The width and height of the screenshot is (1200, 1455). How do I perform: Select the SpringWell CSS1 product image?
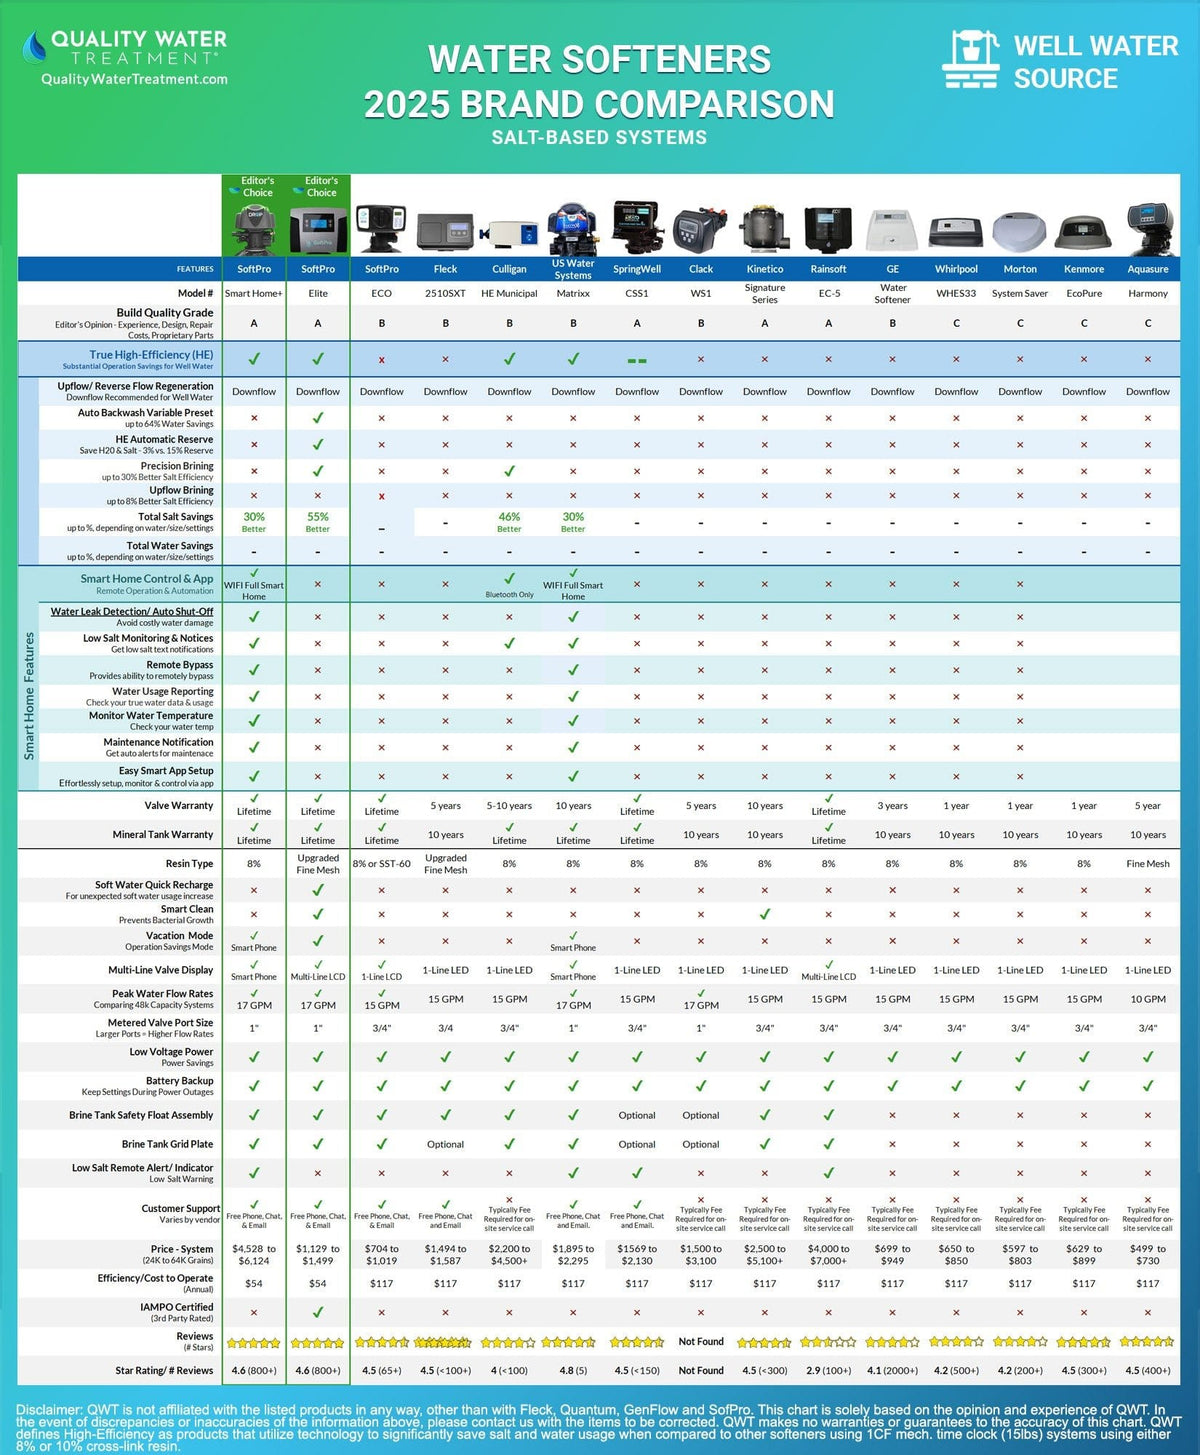click(637, 227)
